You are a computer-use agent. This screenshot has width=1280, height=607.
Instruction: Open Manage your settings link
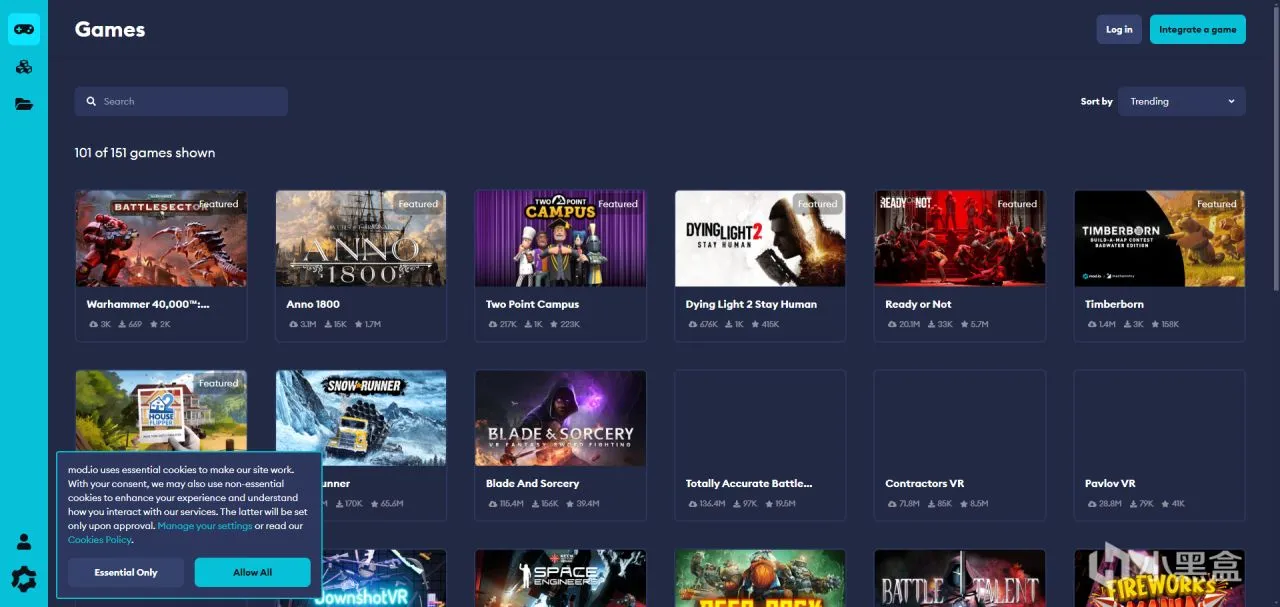pos(204,526)
